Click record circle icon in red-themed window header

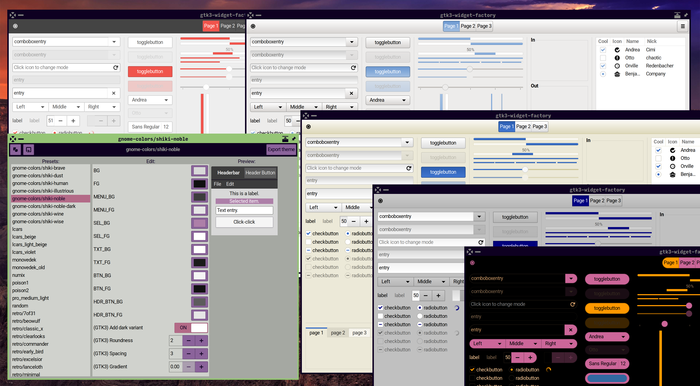15,26
